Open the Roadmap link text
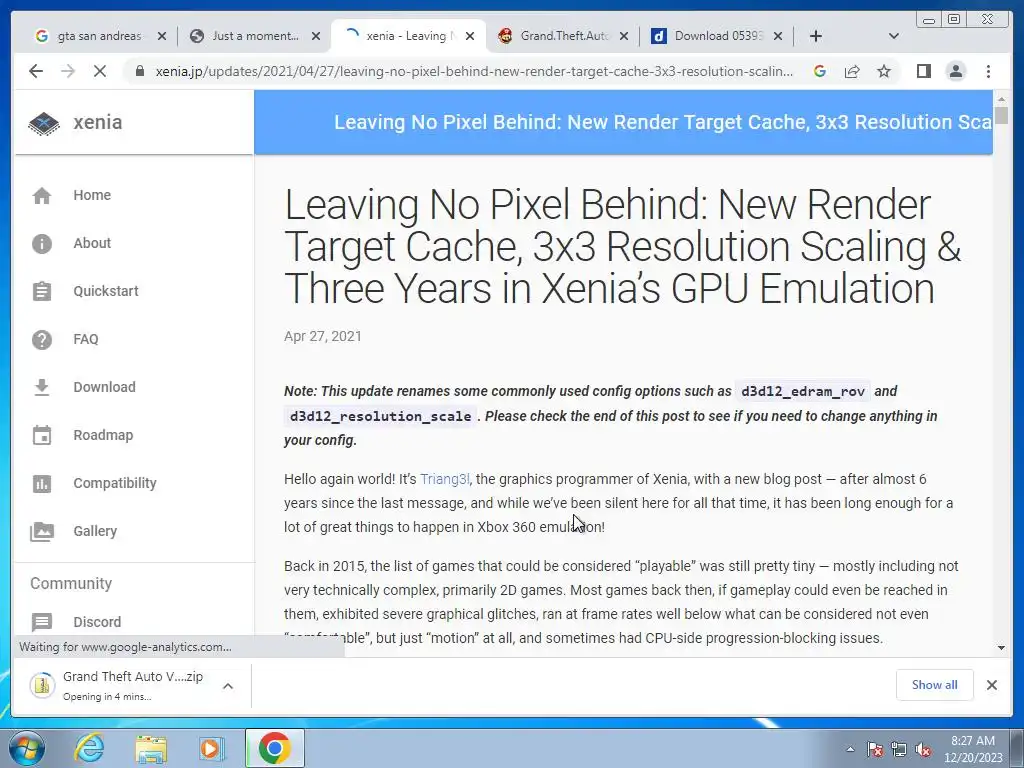 coord(103,435)
